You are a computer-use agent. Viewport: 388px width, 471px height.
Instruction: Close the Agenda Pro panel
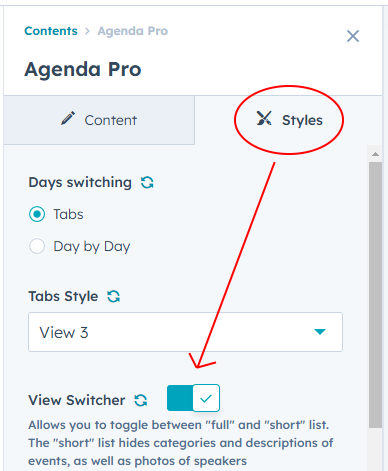pos(353,36)
